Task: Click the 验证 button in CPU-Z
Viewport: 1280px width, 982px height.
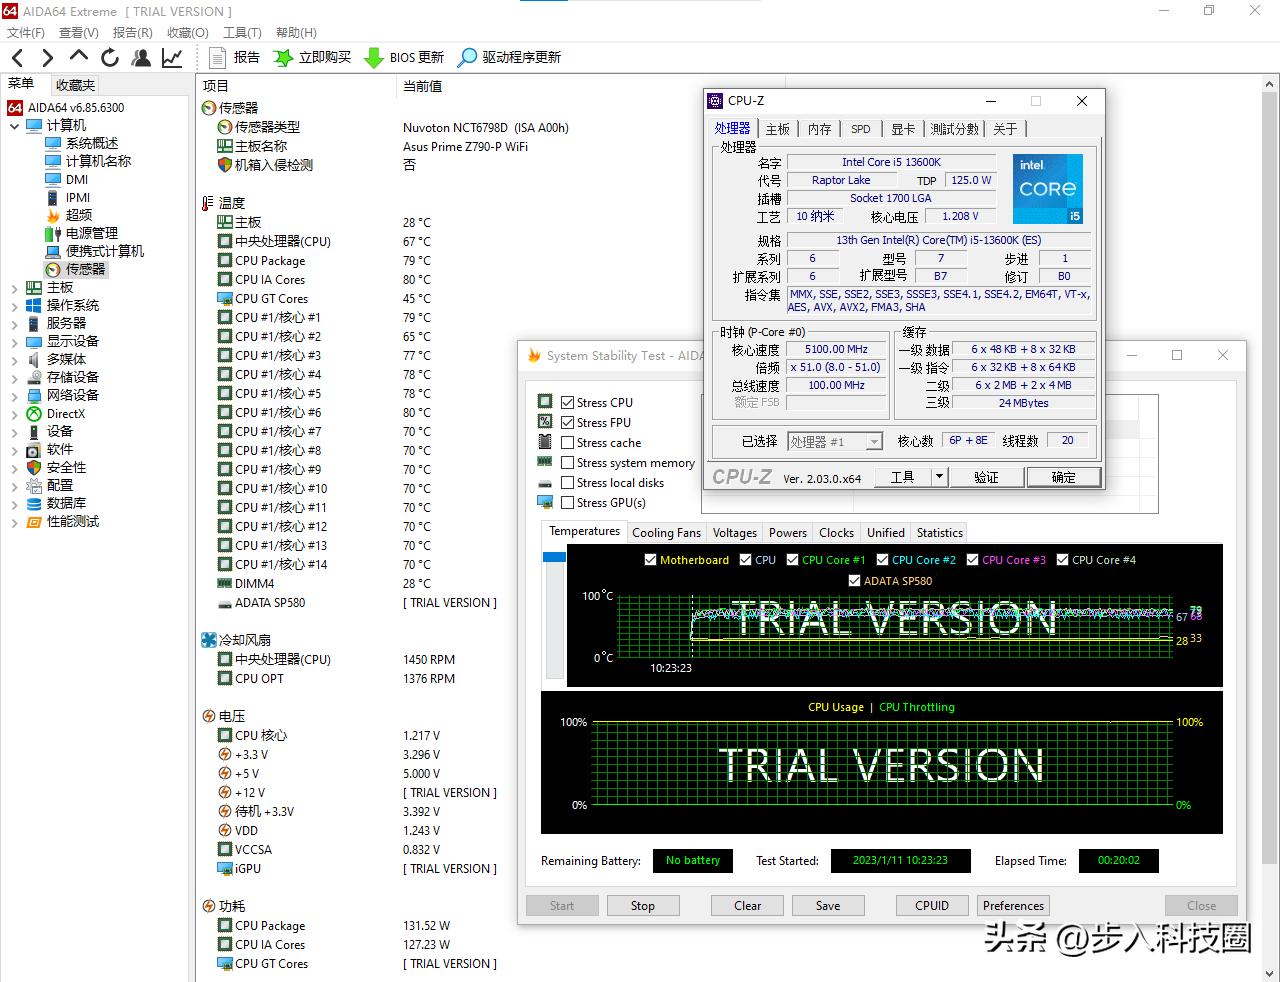Action: [986, 477]
